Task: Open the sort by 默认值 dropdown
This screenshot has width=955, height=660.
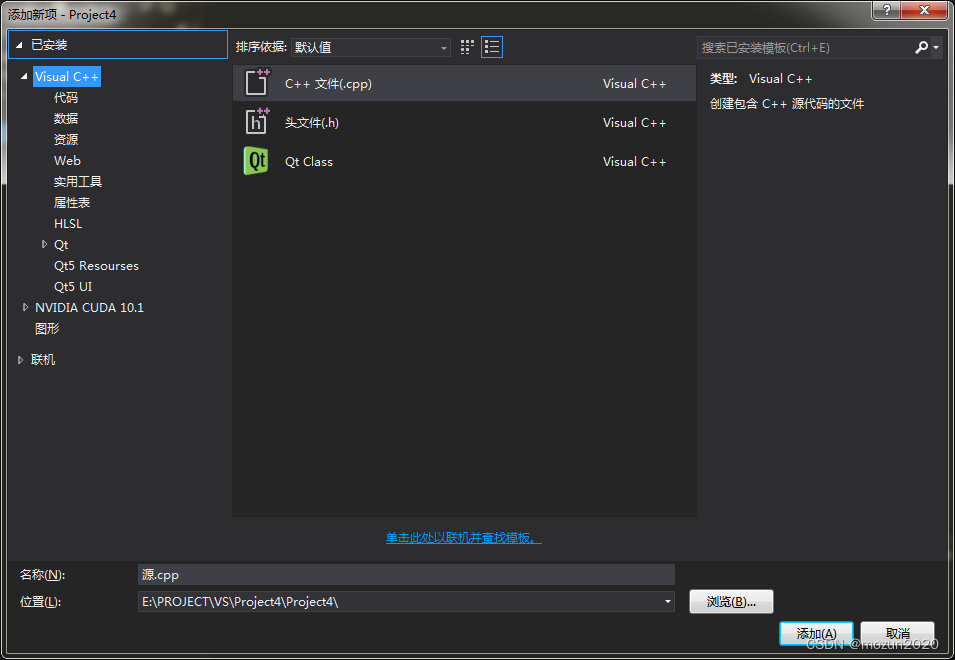Action: coord(370,47)
